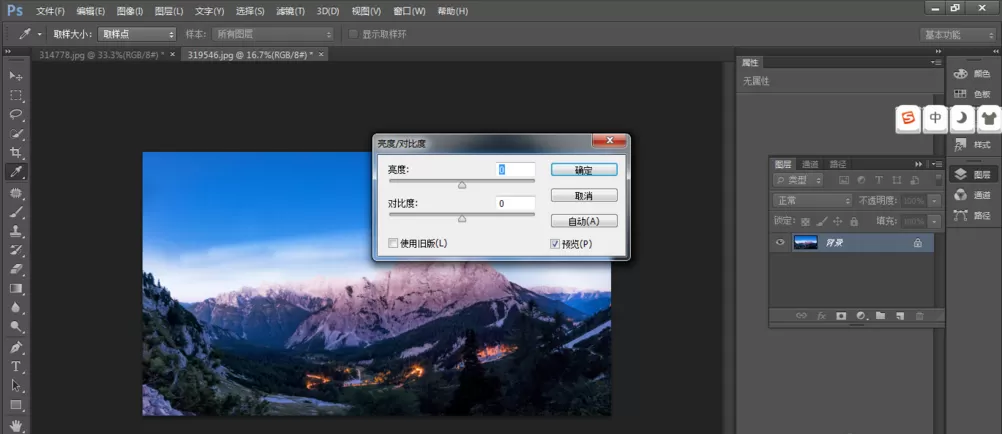Uncheck the 预览(P) checkbox
The width and height of the screenshot is (1002, 434).
tap(555, 244)
